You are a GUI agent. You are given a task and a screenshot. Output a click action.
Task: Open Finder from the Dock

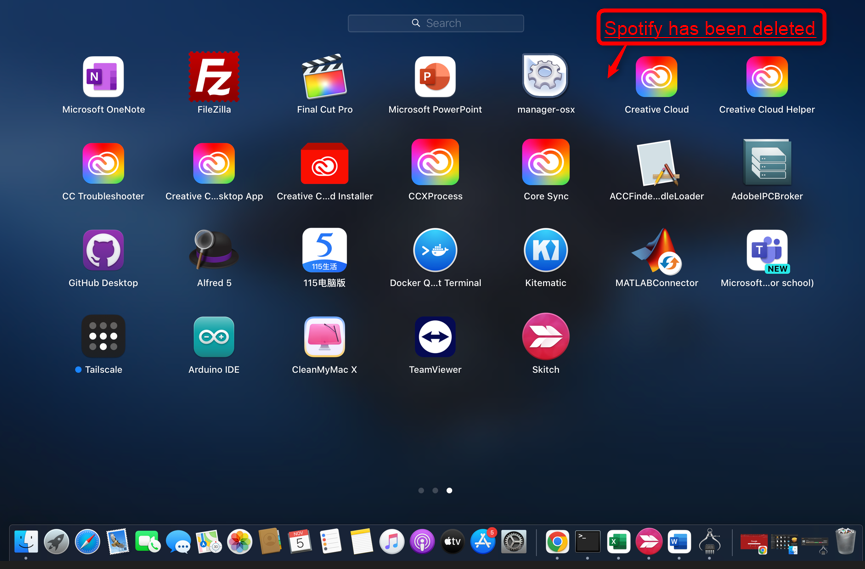(26, 542)
